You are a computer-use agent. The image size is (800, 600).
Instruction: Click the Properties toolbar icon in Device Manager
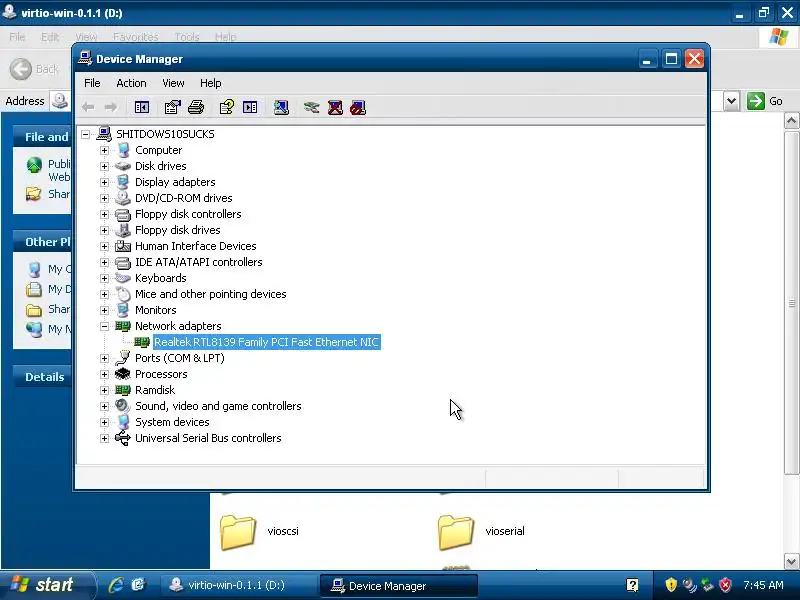point(172,107)
